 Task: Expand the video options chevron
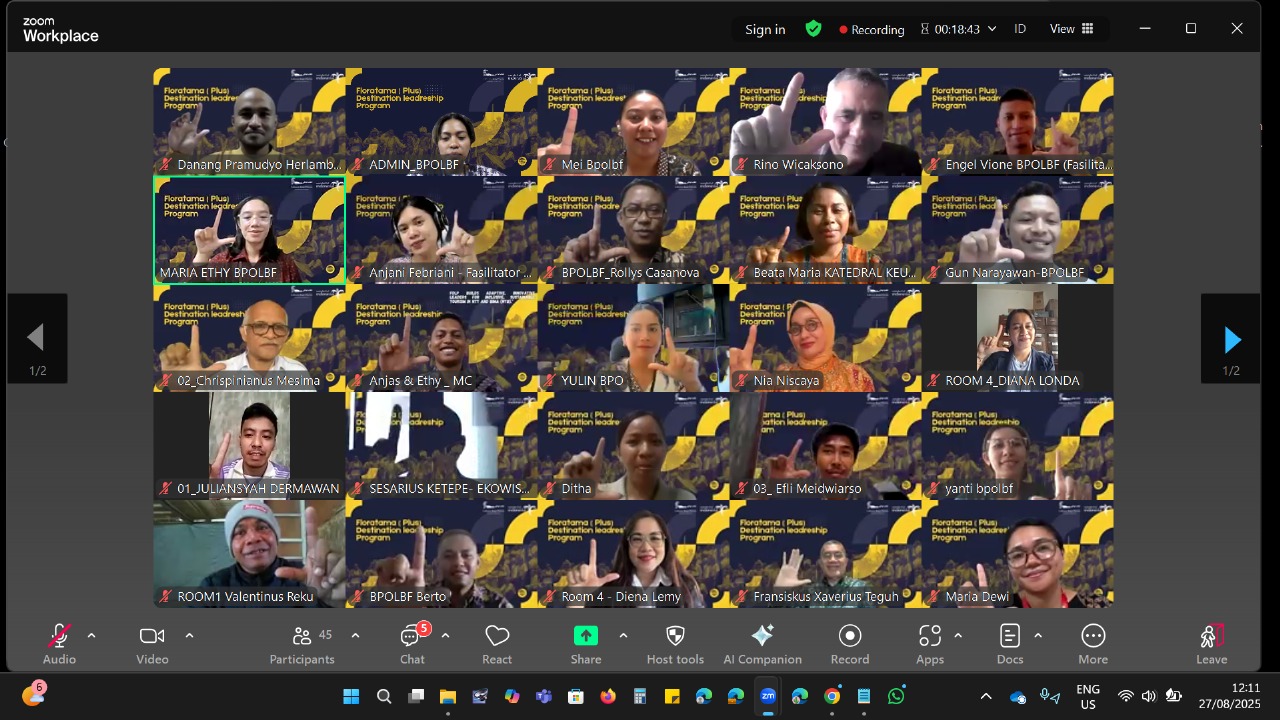pos(189,636)
